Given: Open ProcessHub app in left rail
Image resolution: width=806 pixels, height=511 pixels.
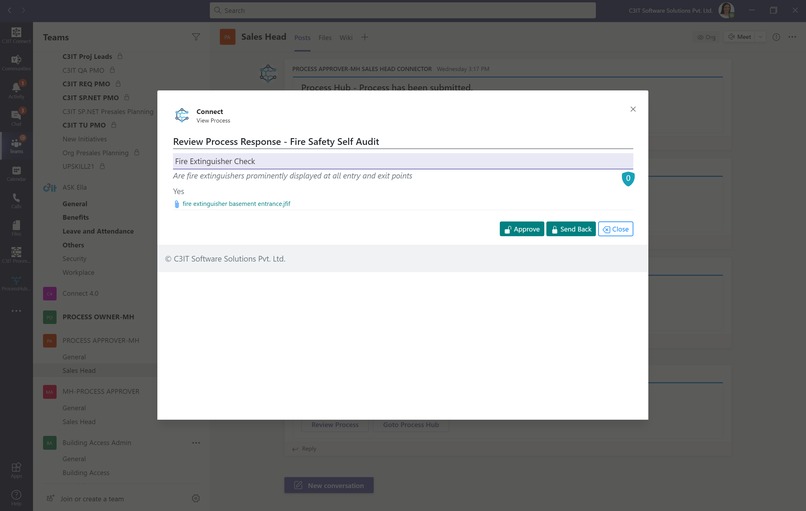Looking at the screenshot, I should point(16,283).
